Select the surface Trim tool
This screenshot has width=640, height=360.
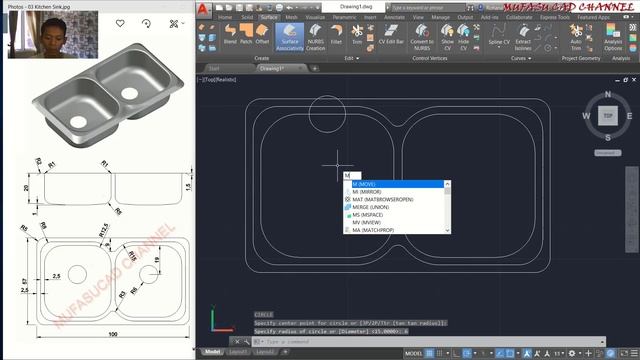(x=357, y=34)
